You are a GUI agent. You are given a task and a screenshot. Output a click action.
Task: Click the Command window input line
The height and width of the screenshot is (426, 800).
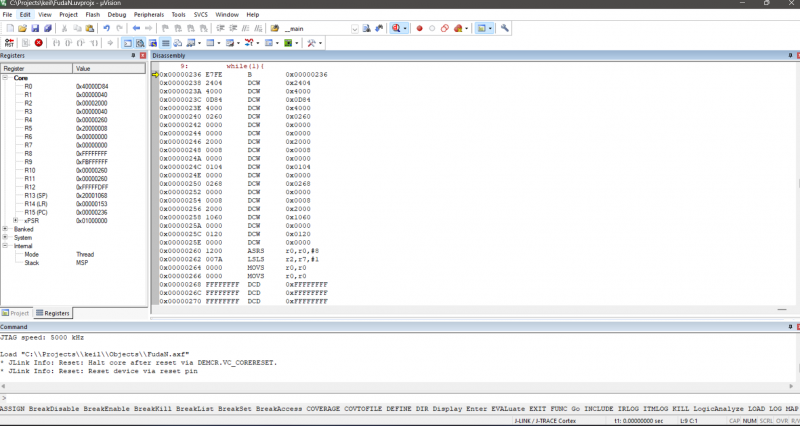pyautogui.click(x=400, y=398)
